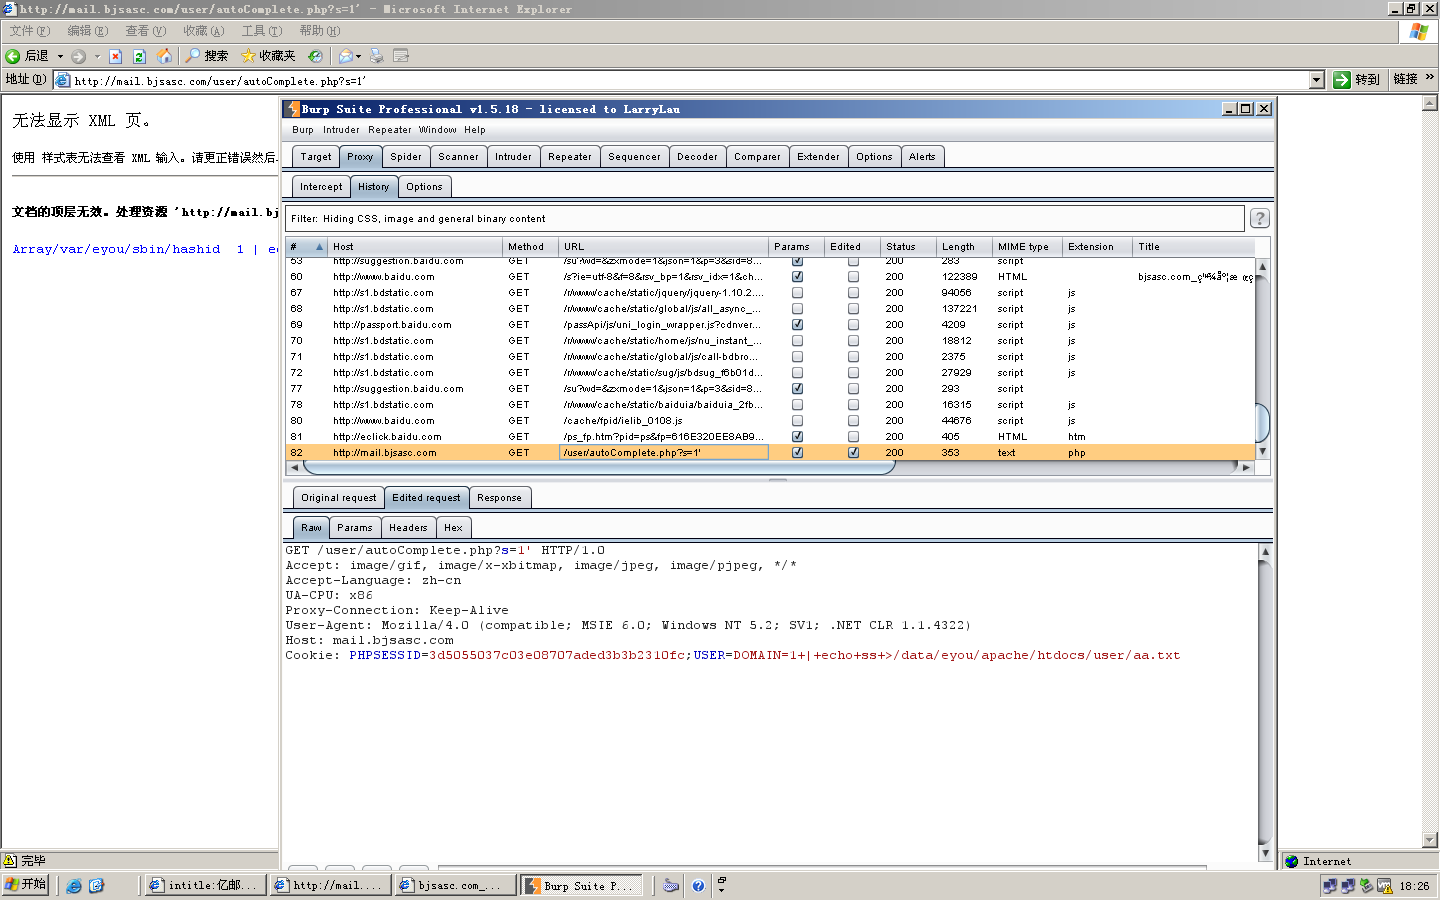Screen dimensions: 1440x900
Task: Sort by the # column header arrow
Action: 320,247
